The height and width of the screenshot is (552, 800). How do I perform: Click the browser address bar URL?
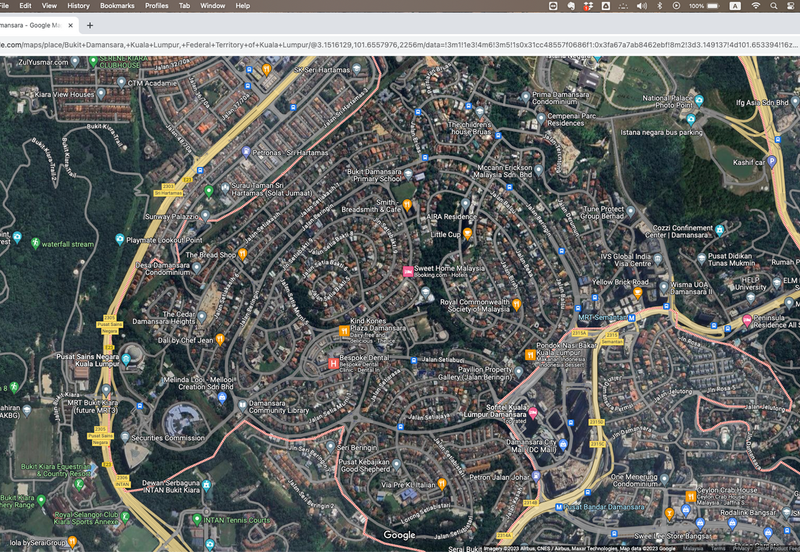[400, 45]
